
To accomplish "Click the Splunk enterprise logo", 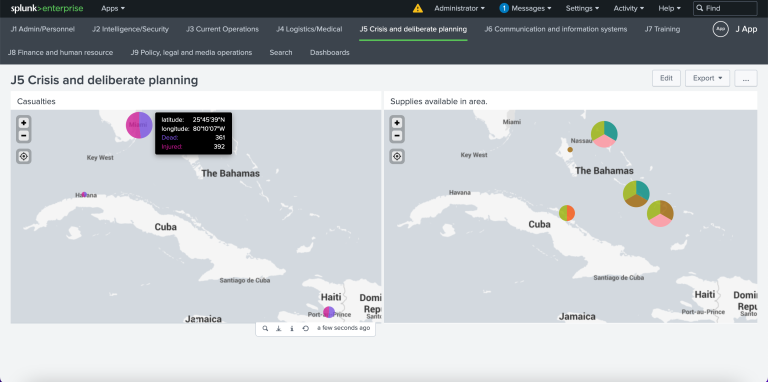I will [47, 8].
